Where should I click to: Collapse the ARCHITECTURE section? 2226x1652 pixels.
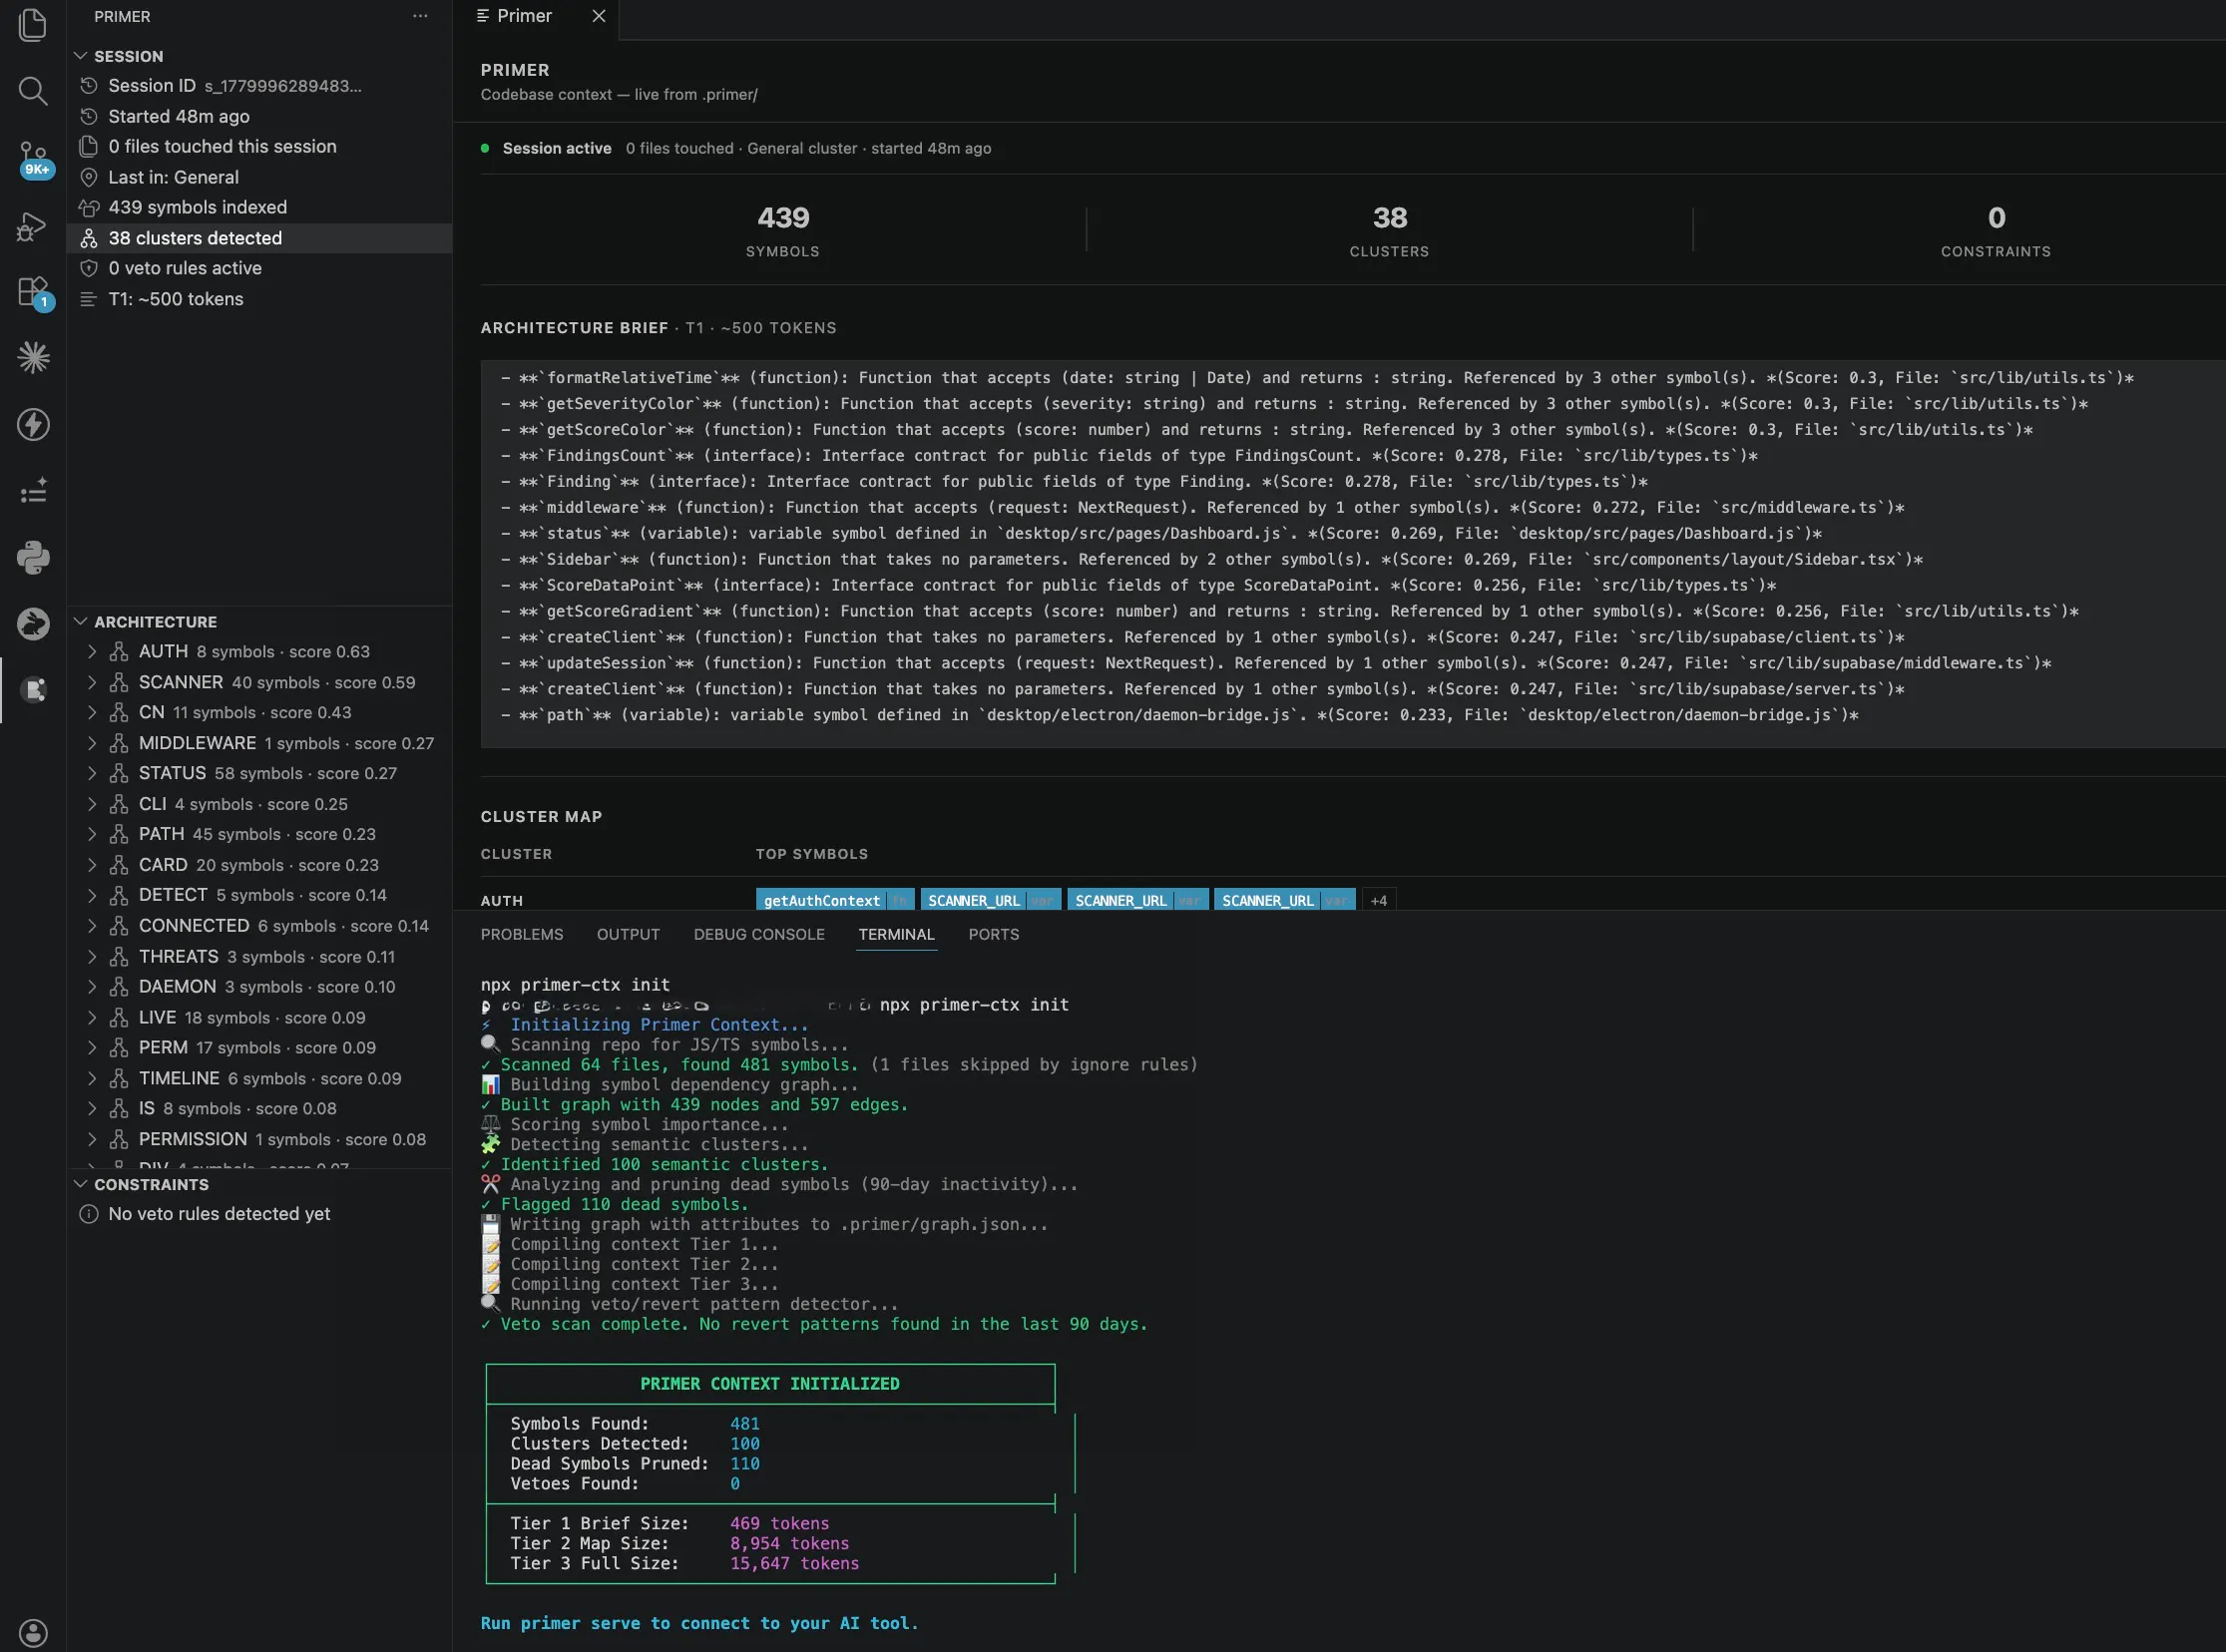[80, 621]
